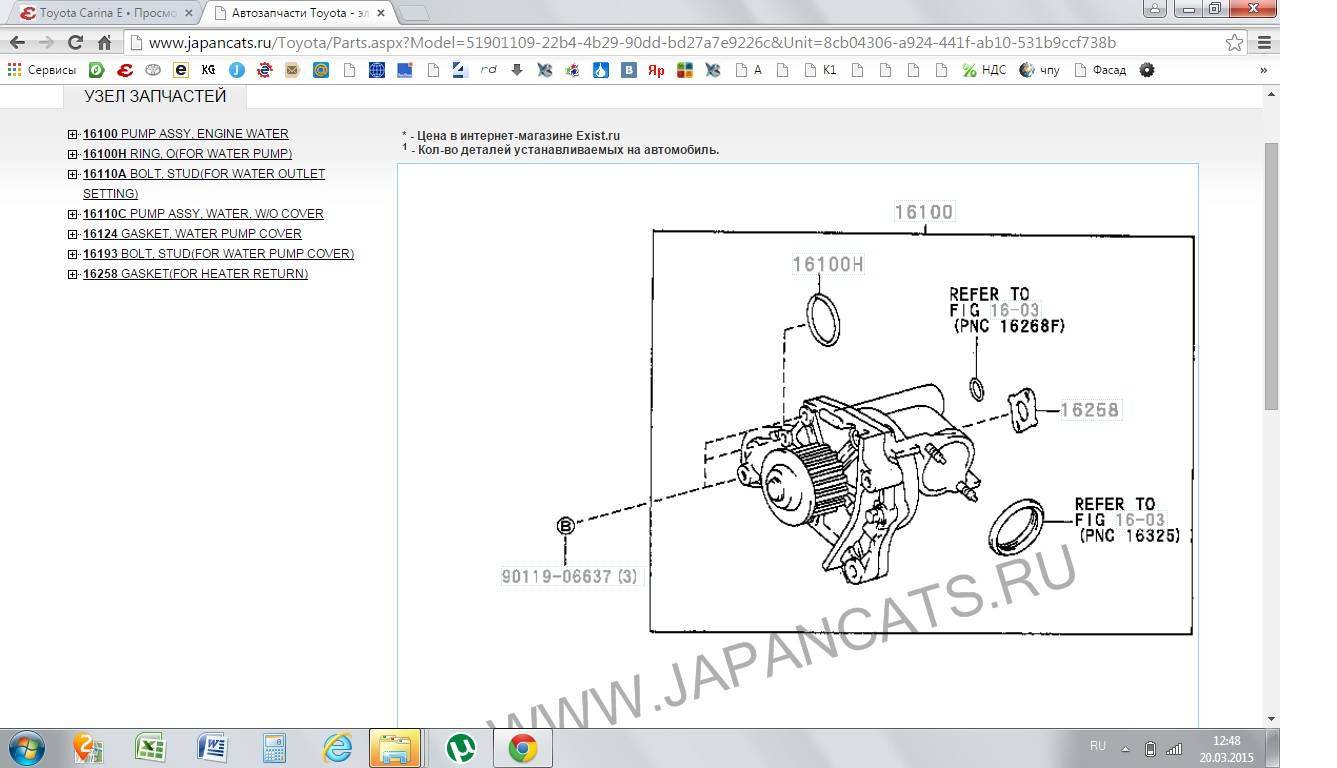
Task: Click the address bar URL field
Action: click(630, 43)
